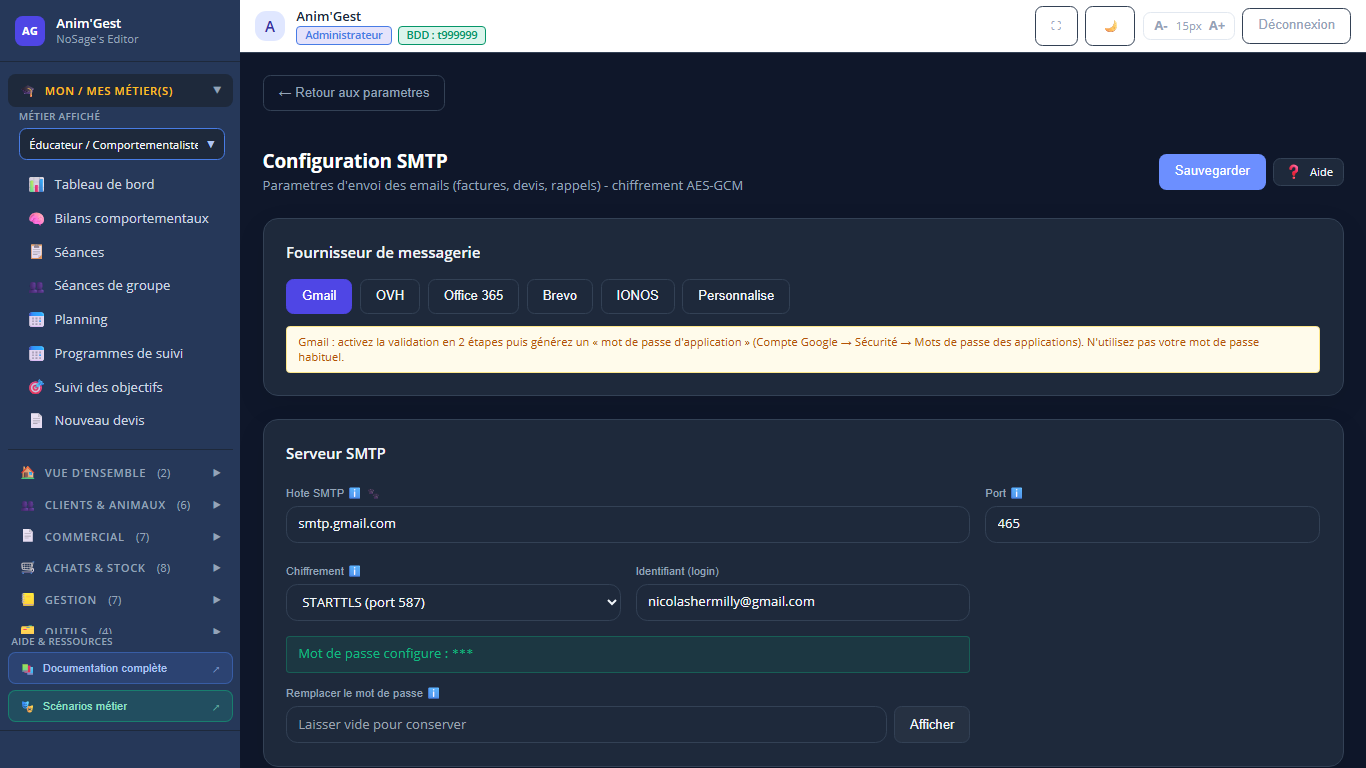1366x768 pixels.
Task: Click Retour aux parametres button
Action: (354, 93)
